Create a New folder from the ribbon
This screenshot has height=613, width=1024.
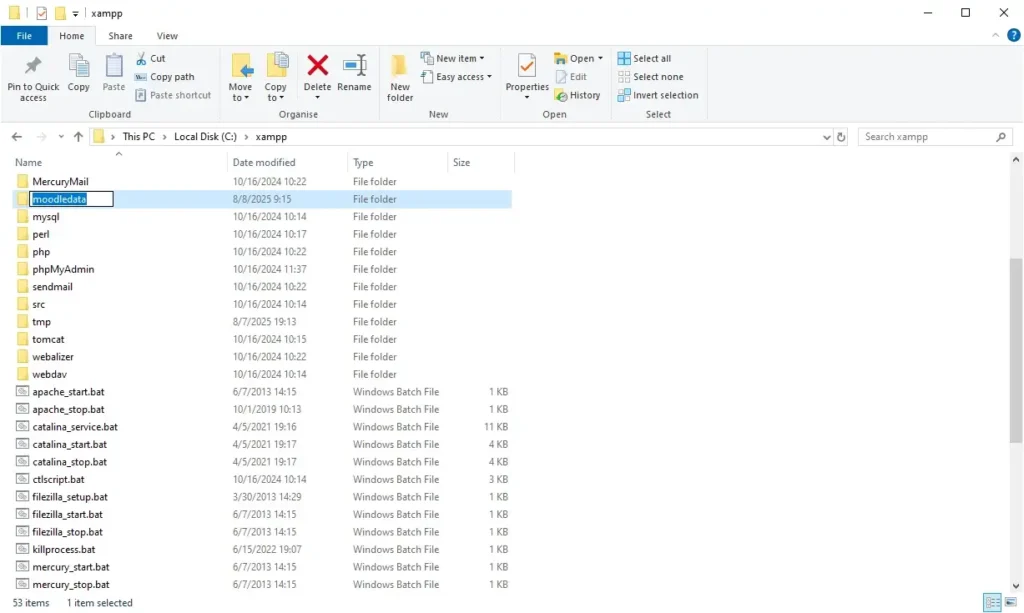[x=399, y=75]
